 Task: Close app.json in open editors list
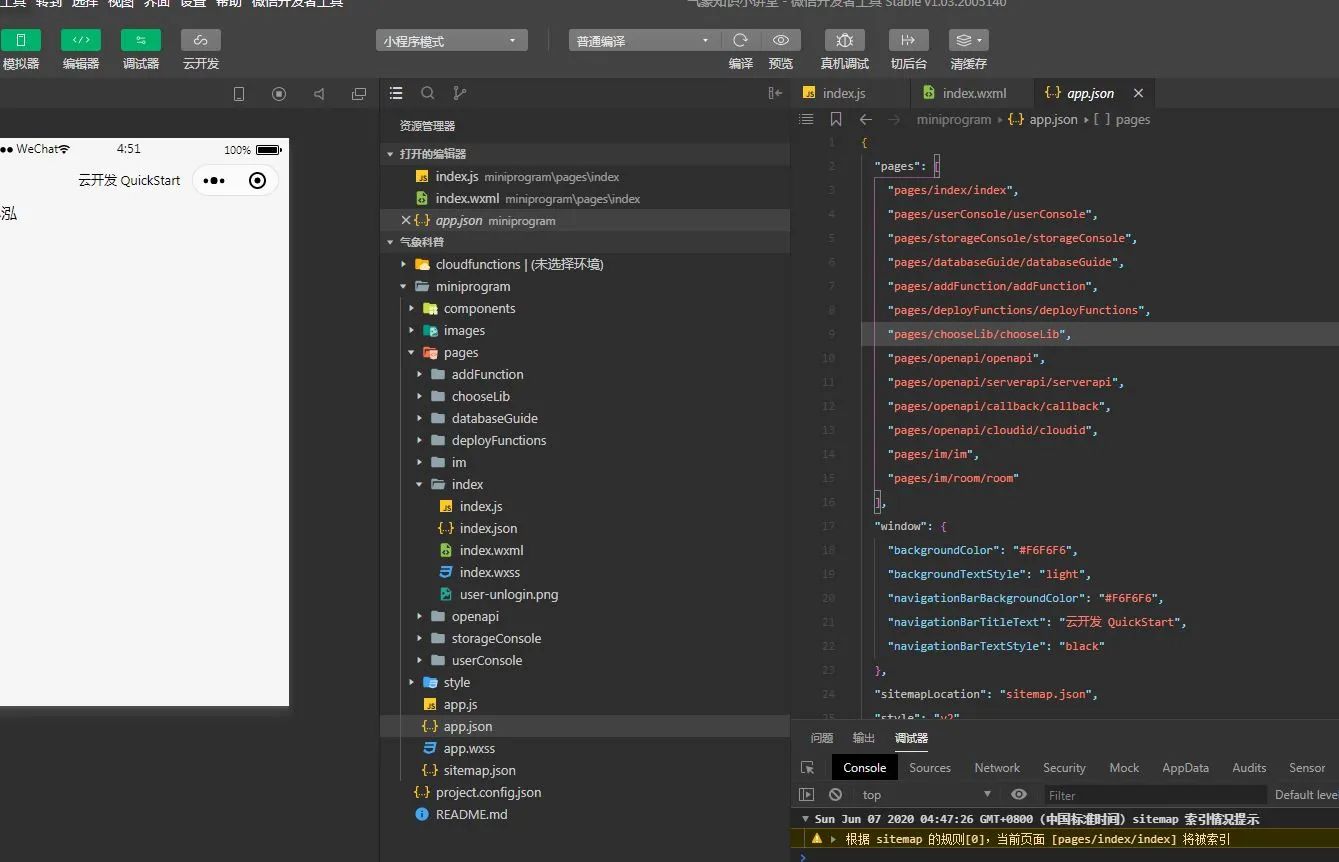coord(405,220)
